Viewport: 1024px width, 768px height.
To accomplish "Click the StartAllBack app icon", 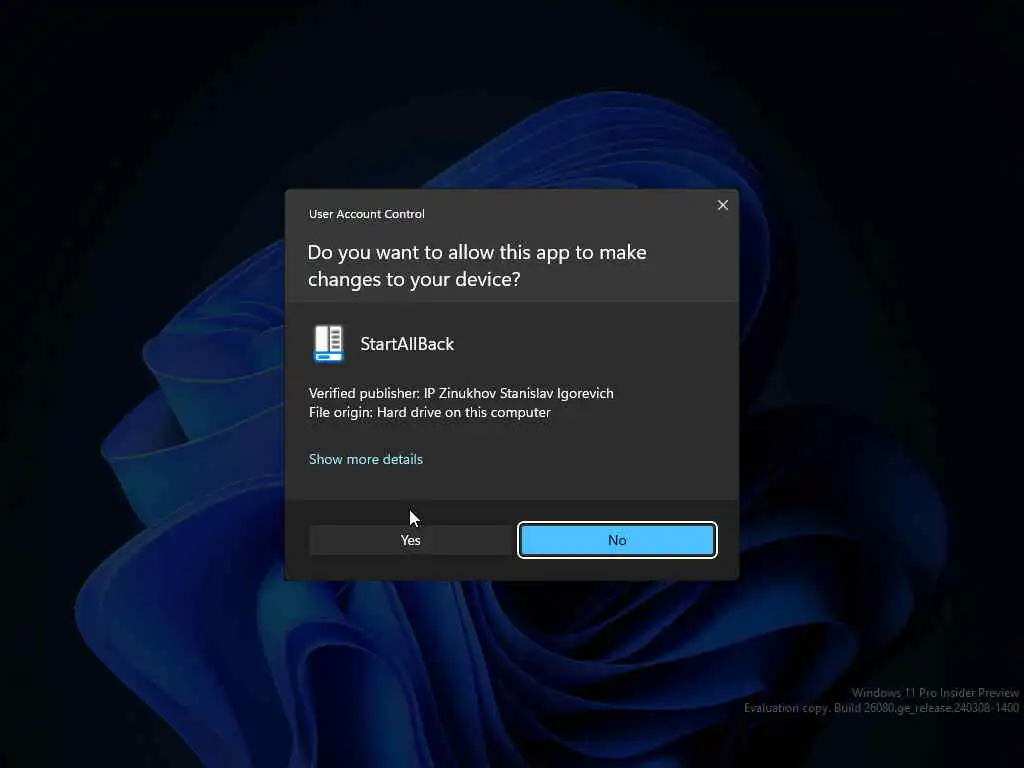I will [x=328, y=344].
